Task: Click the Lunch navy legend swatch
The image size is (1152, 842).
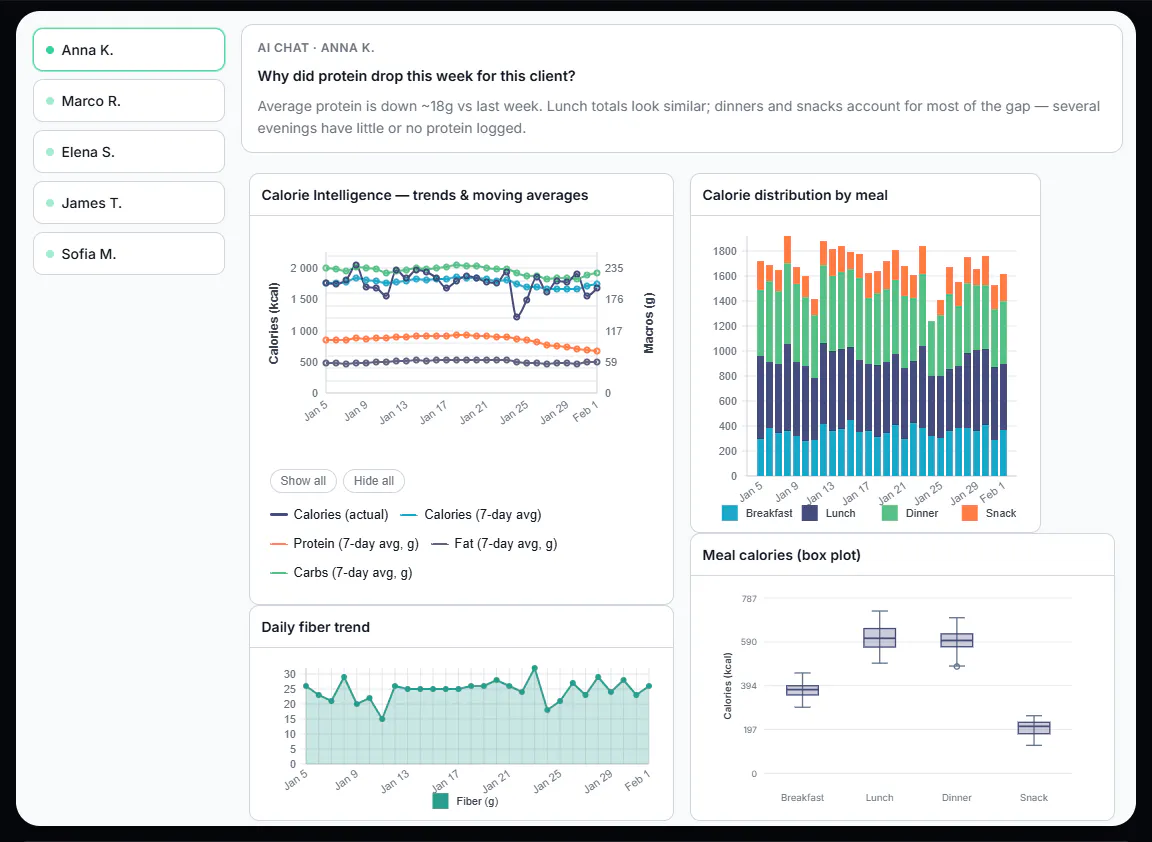Action: pos(810,513)
